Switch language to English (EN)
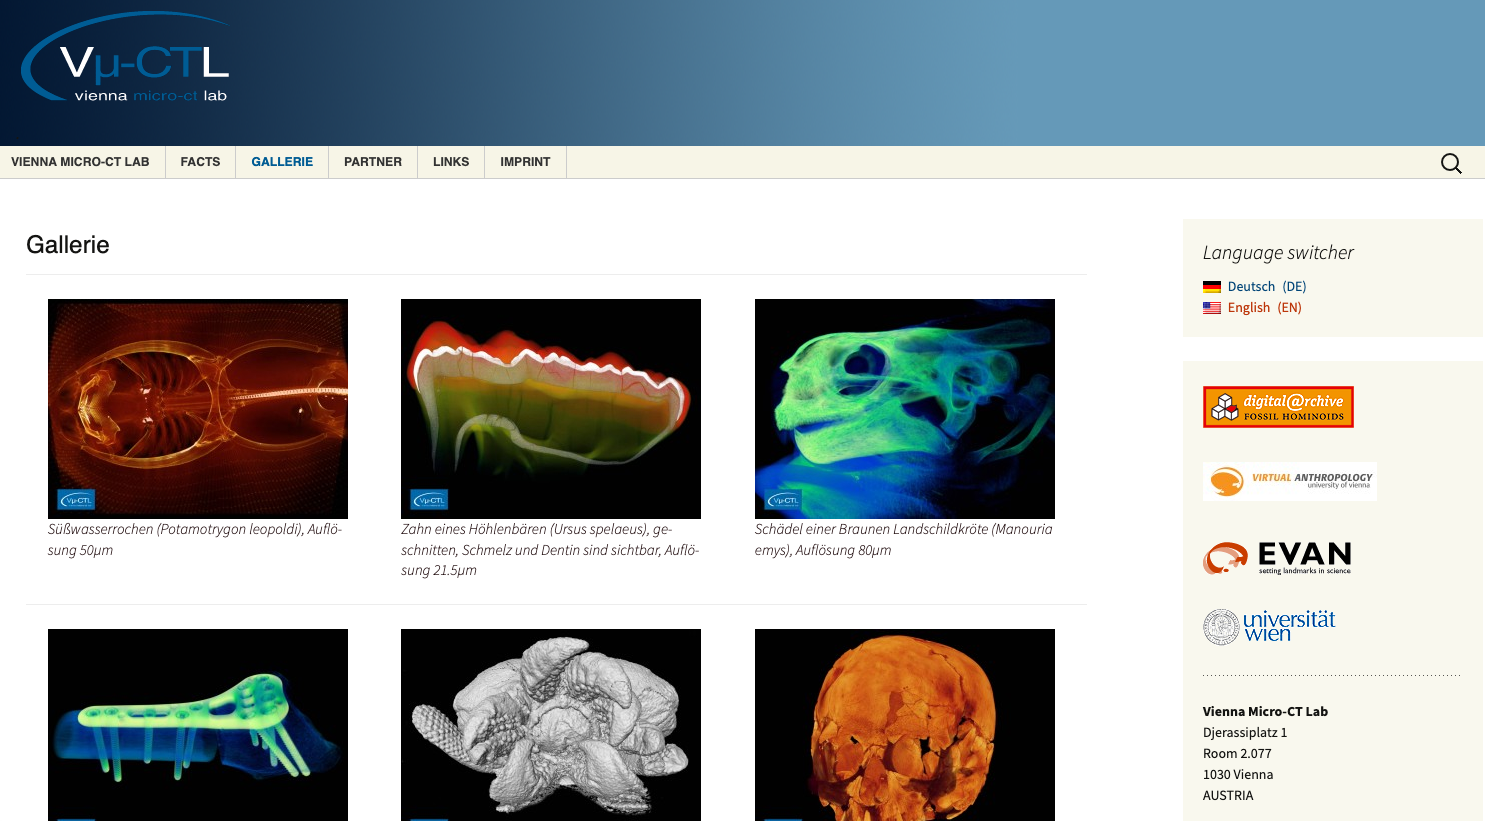 [1264, 308]
